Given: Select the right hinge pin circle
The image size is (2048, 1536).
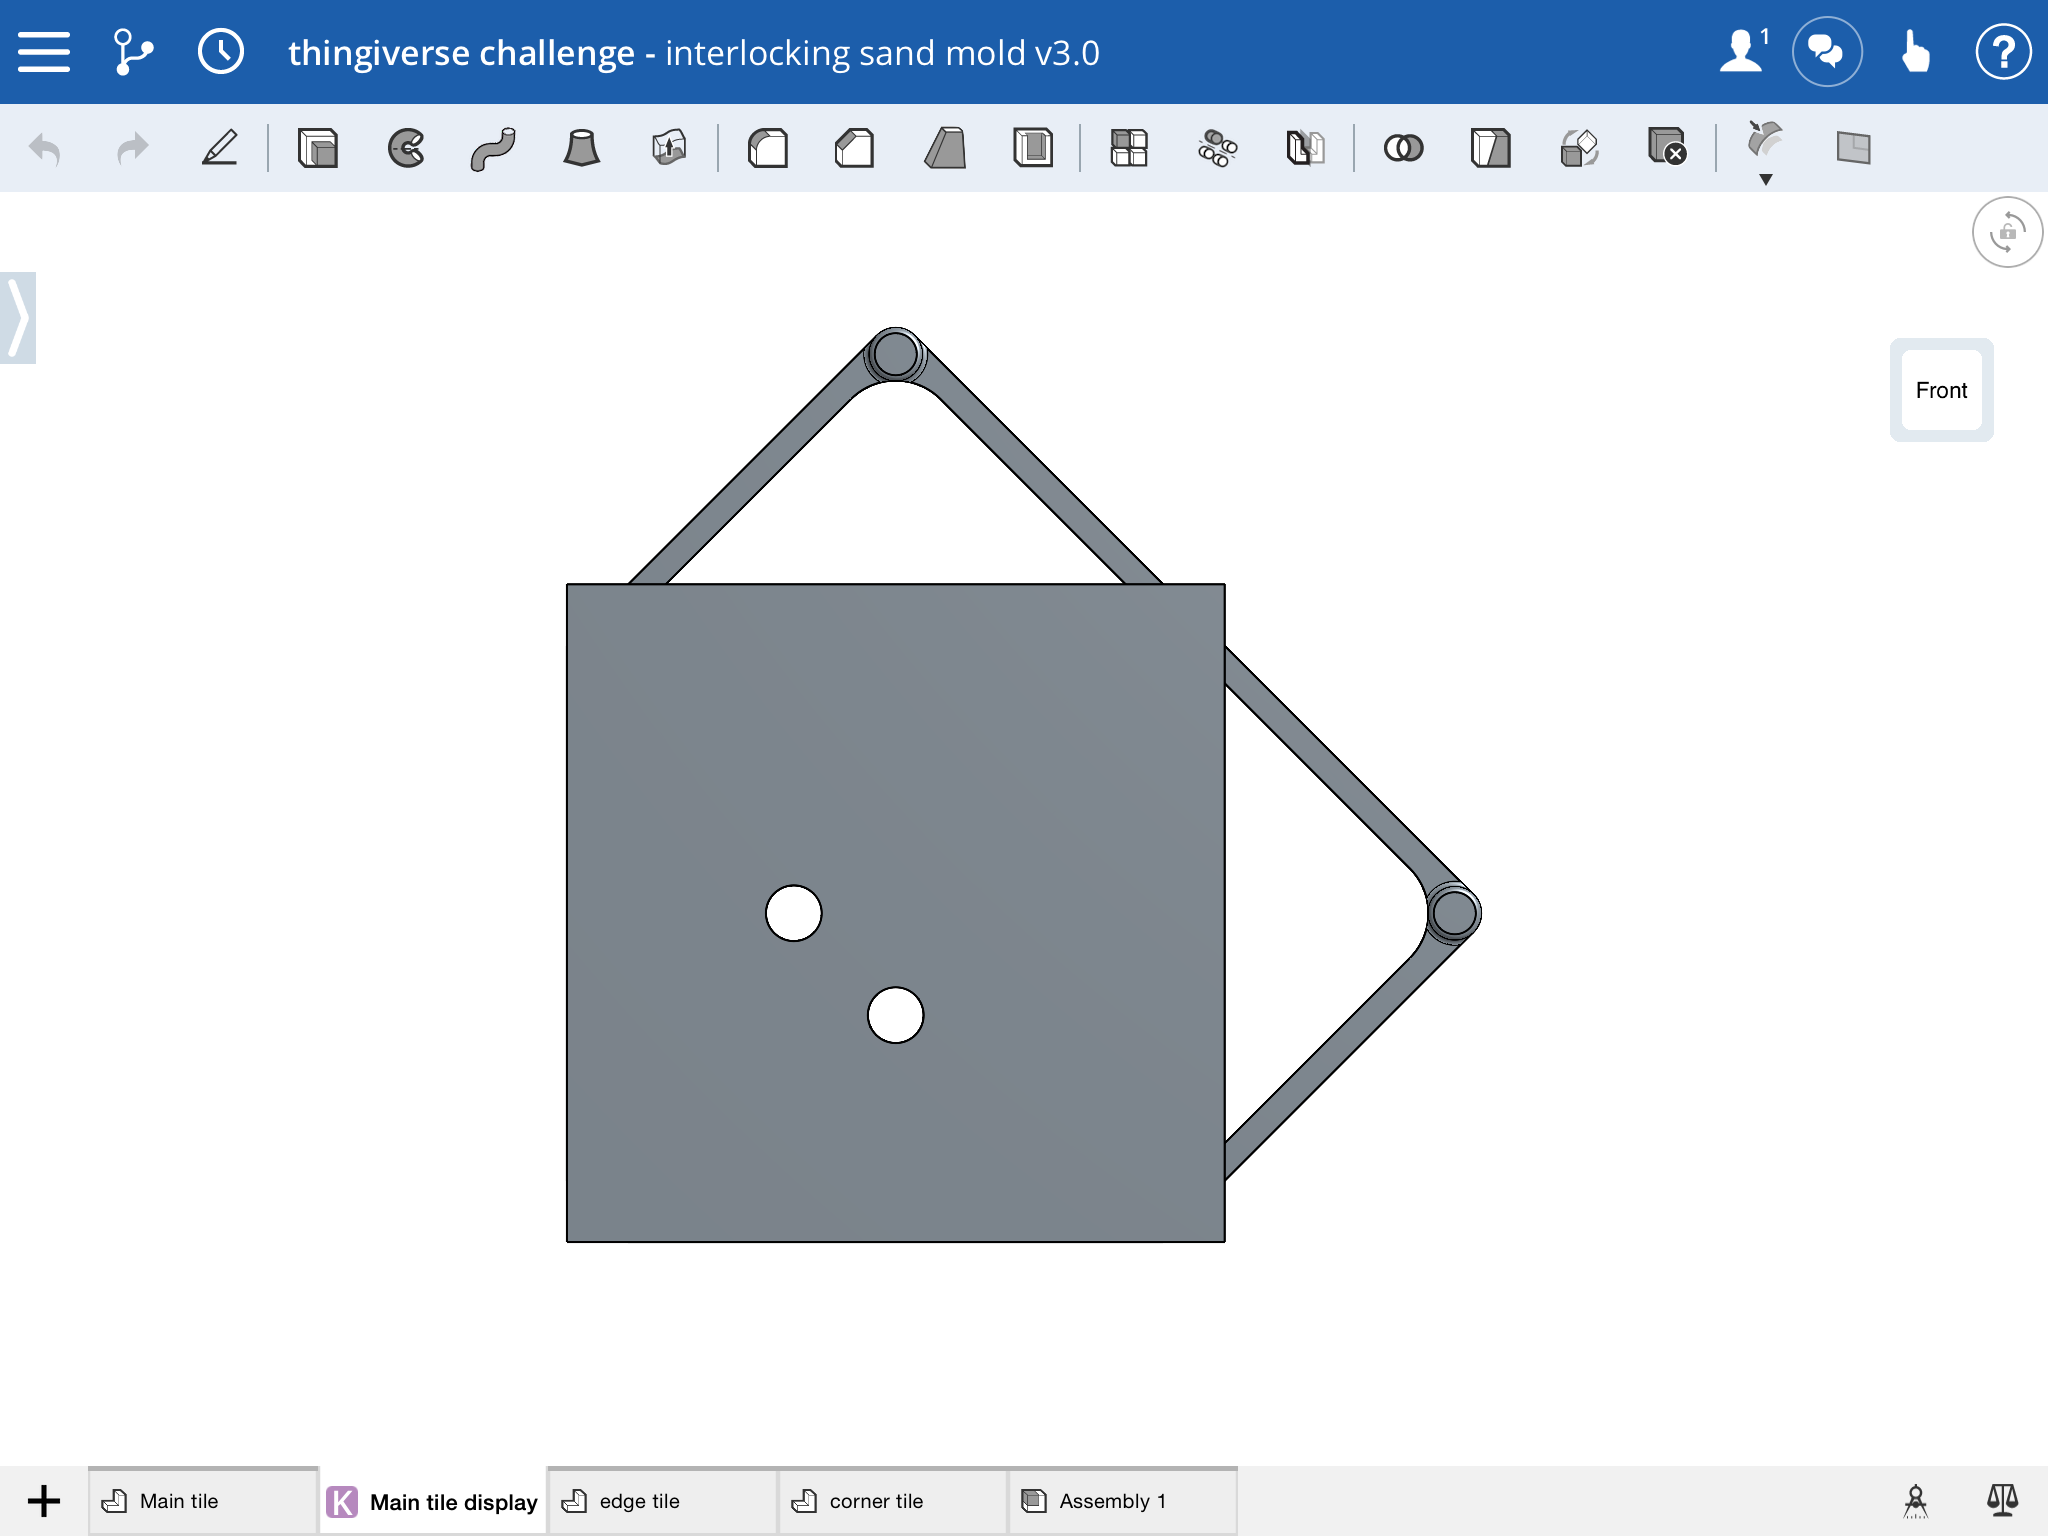Looking at the screenshot, I should tap(1453, 913).
